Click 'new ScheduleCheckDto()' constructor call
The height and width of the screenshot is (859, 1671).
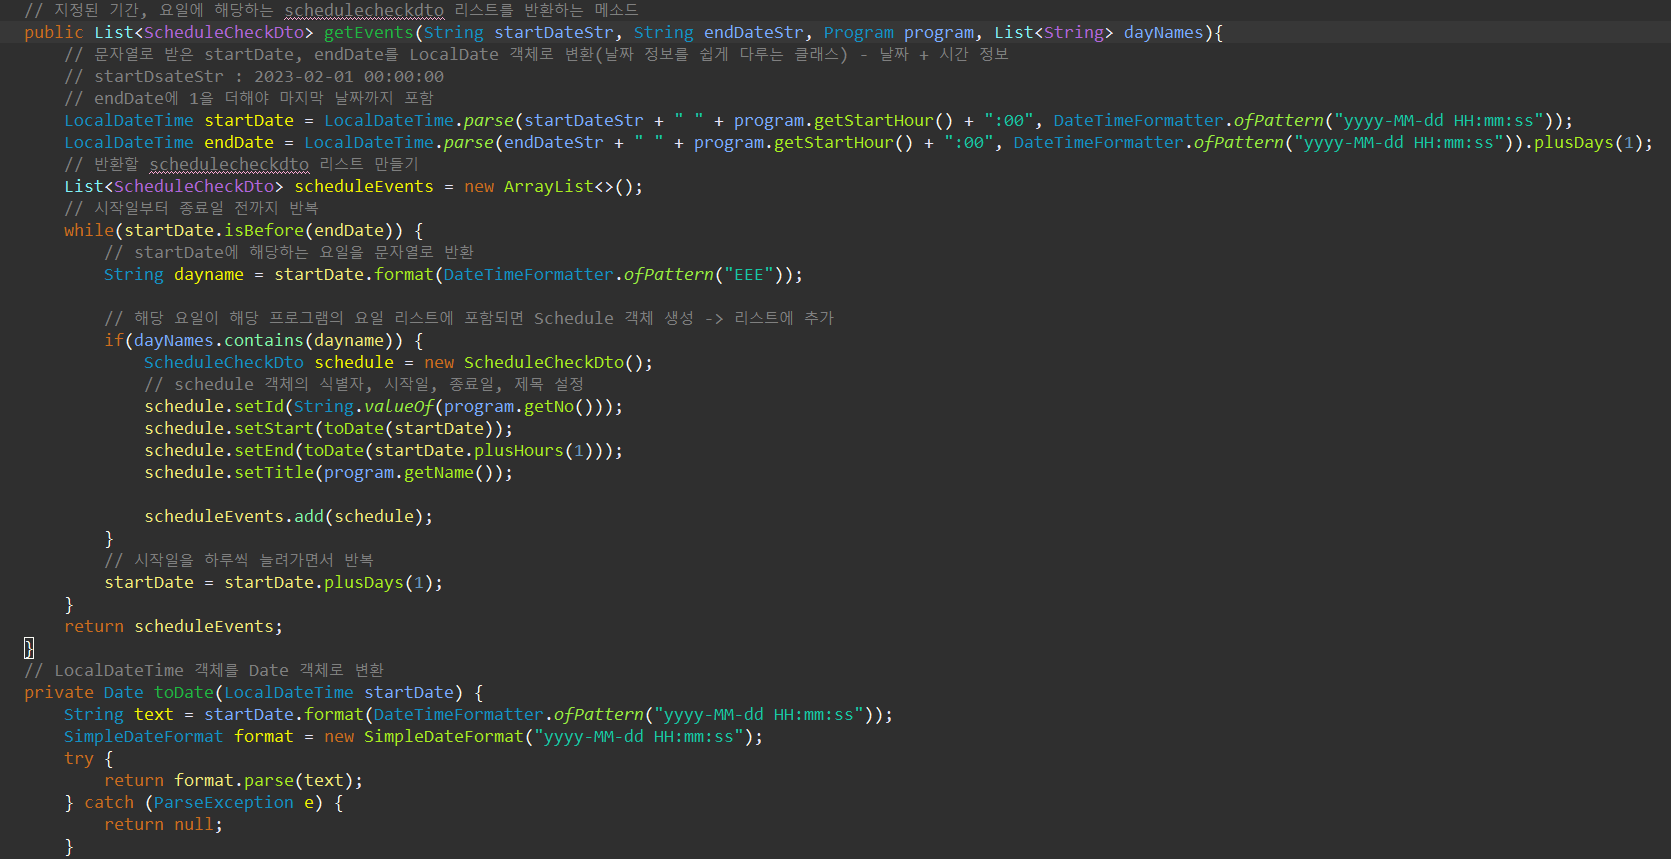pos(533,363)
